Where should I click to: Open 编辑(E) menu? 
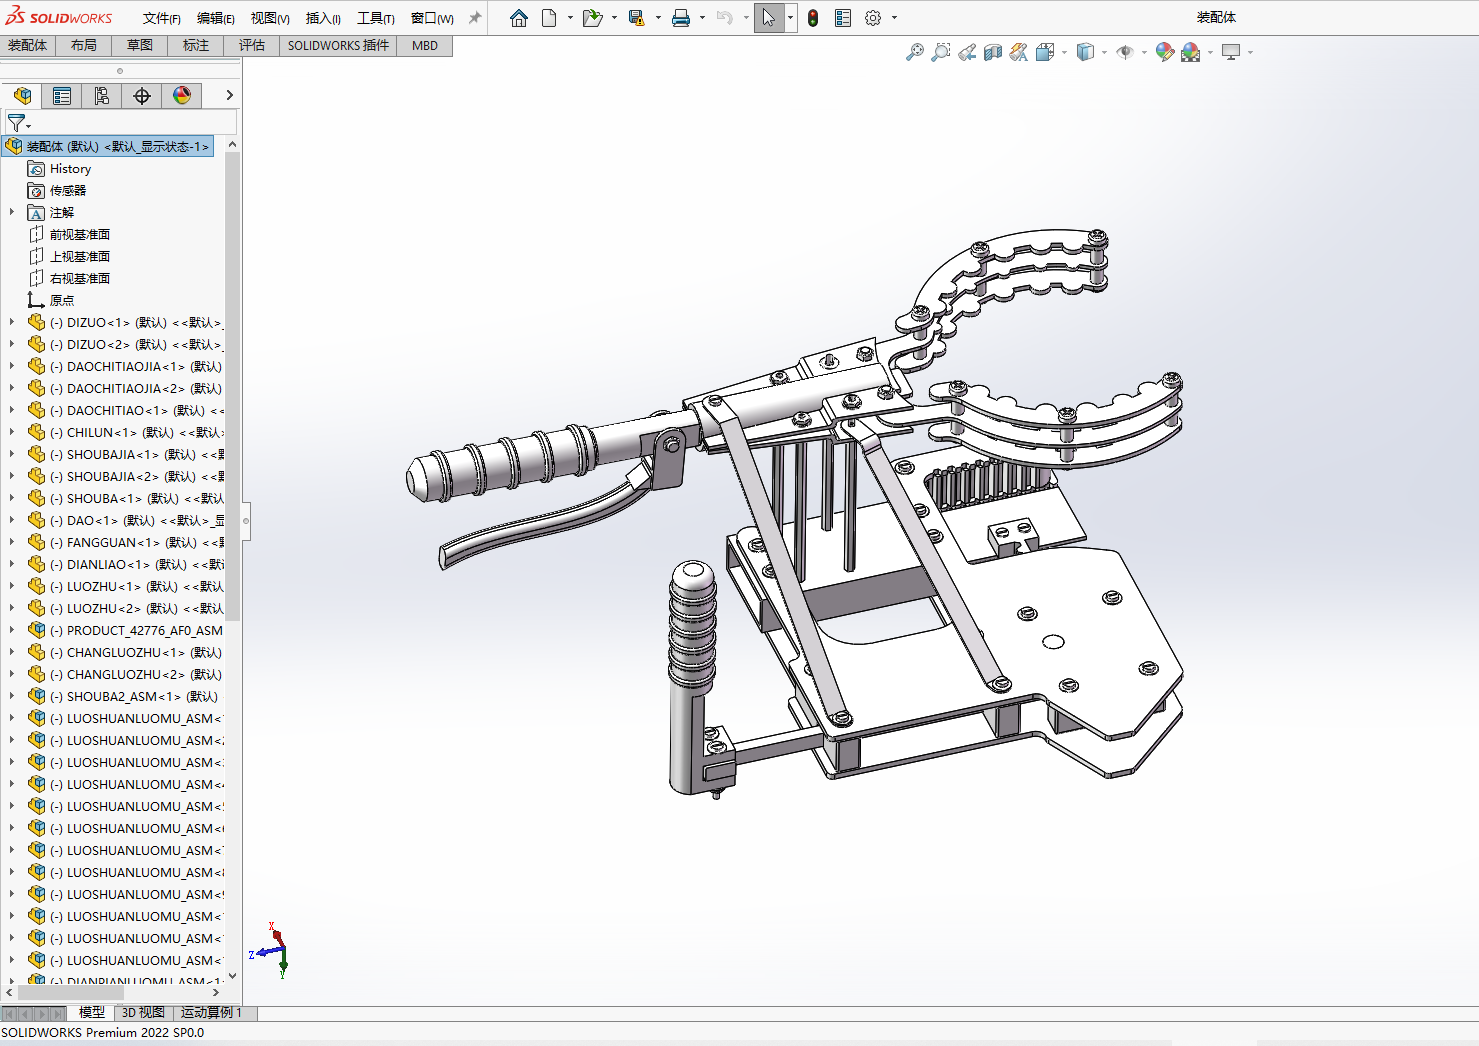coord(216,19)
